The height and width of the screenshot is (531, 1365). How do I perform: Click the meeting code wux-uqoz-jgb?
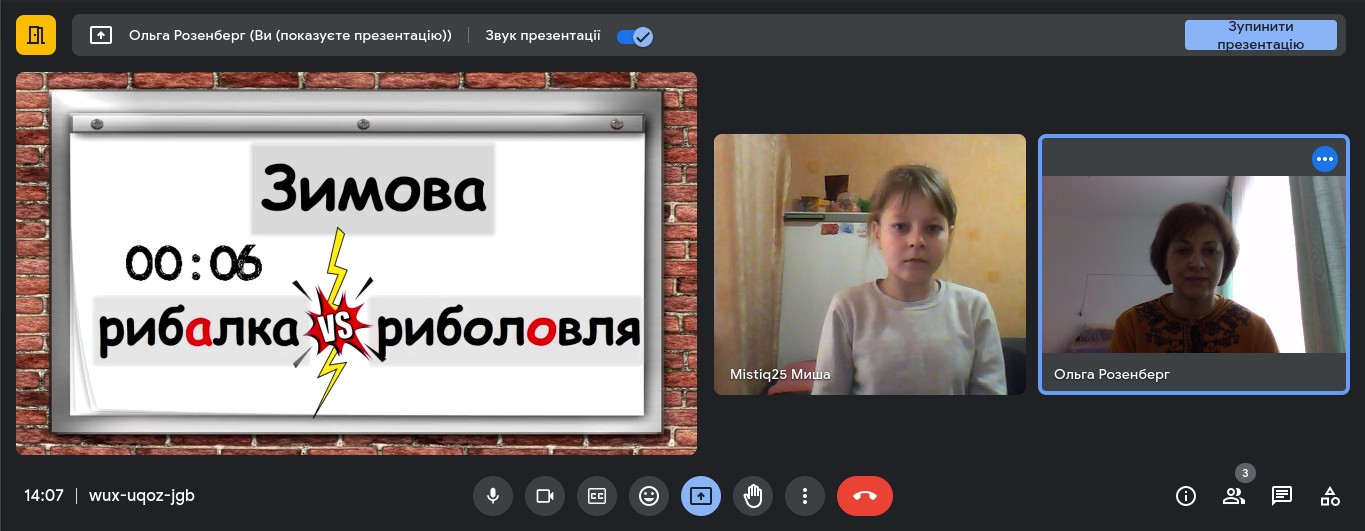tap(141, 496)
